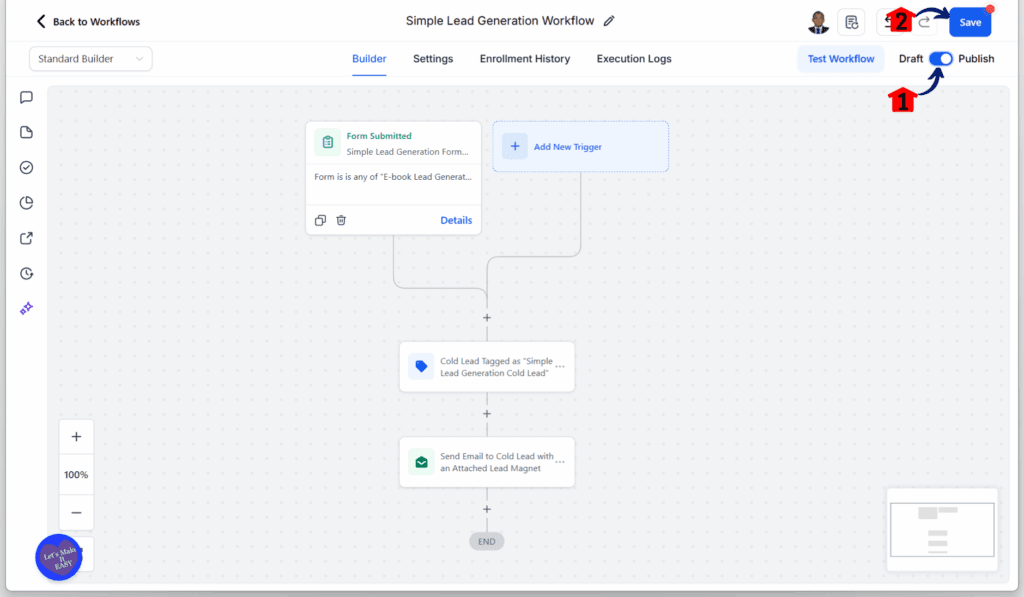Image resolution: width=1024 pixels, height=597 pixels.
Task: Duplicate the Form Submitted trigger using copy icon
Action: point(320,220)
